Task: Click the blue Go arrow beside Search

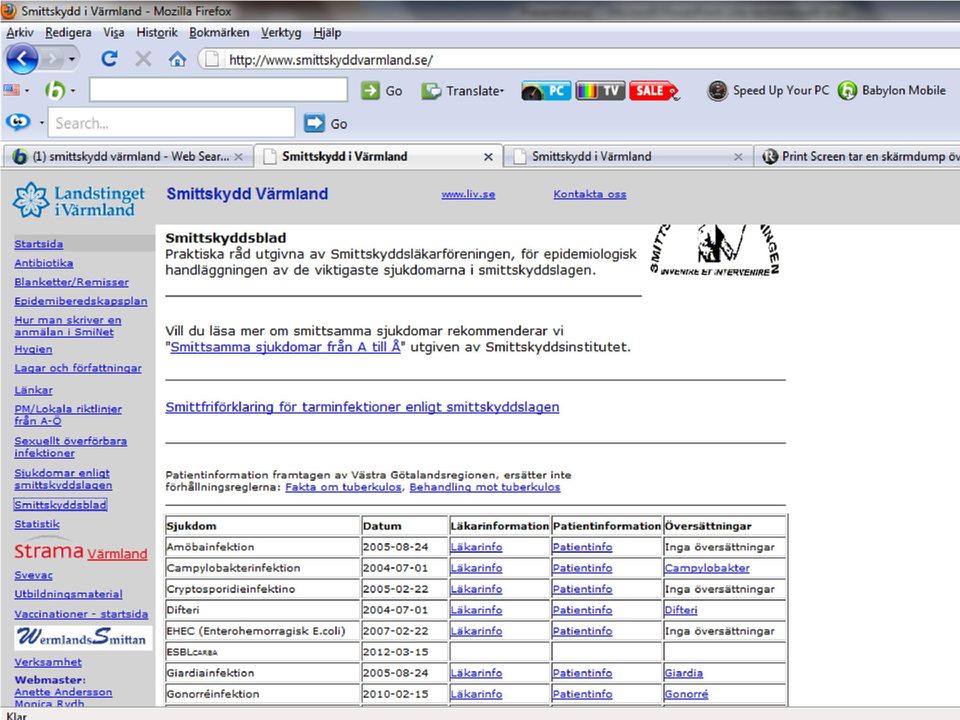Action: point(314,123)
